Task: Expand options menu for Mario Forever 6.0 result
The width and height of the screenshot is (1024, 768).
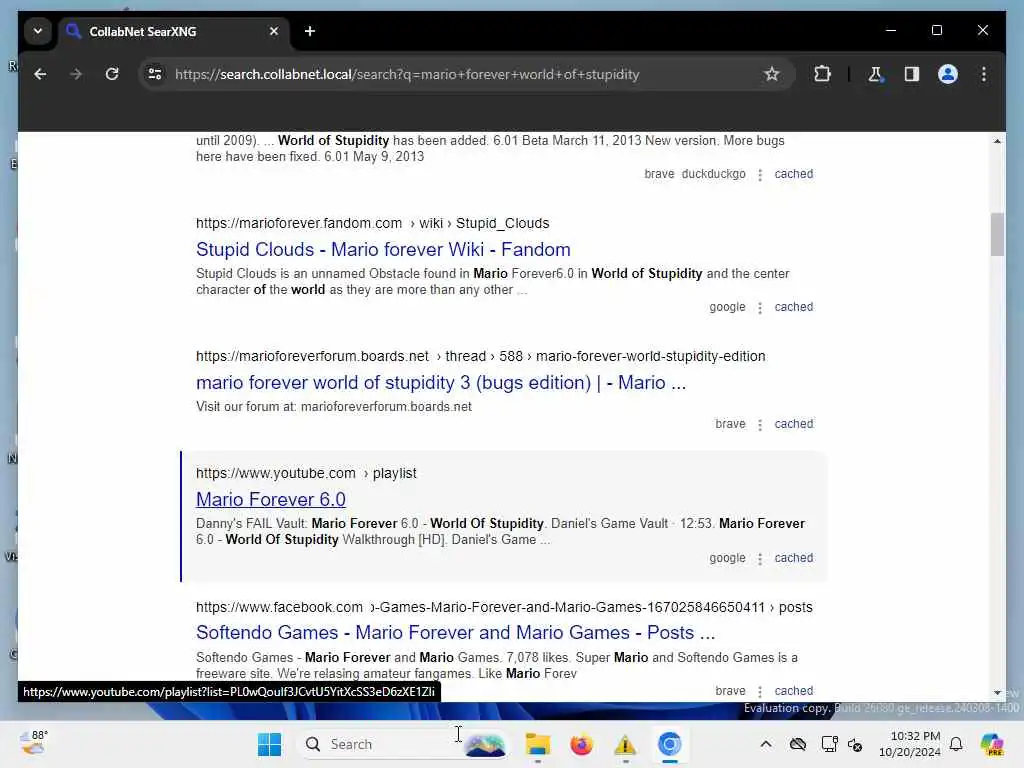Action: coord(760,558)
